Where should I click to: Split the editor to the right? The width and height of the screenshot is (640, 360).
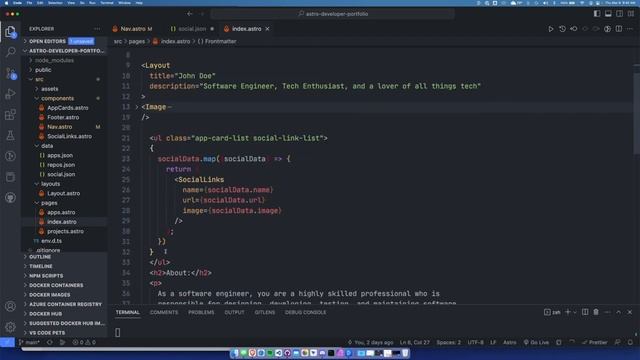619,29
